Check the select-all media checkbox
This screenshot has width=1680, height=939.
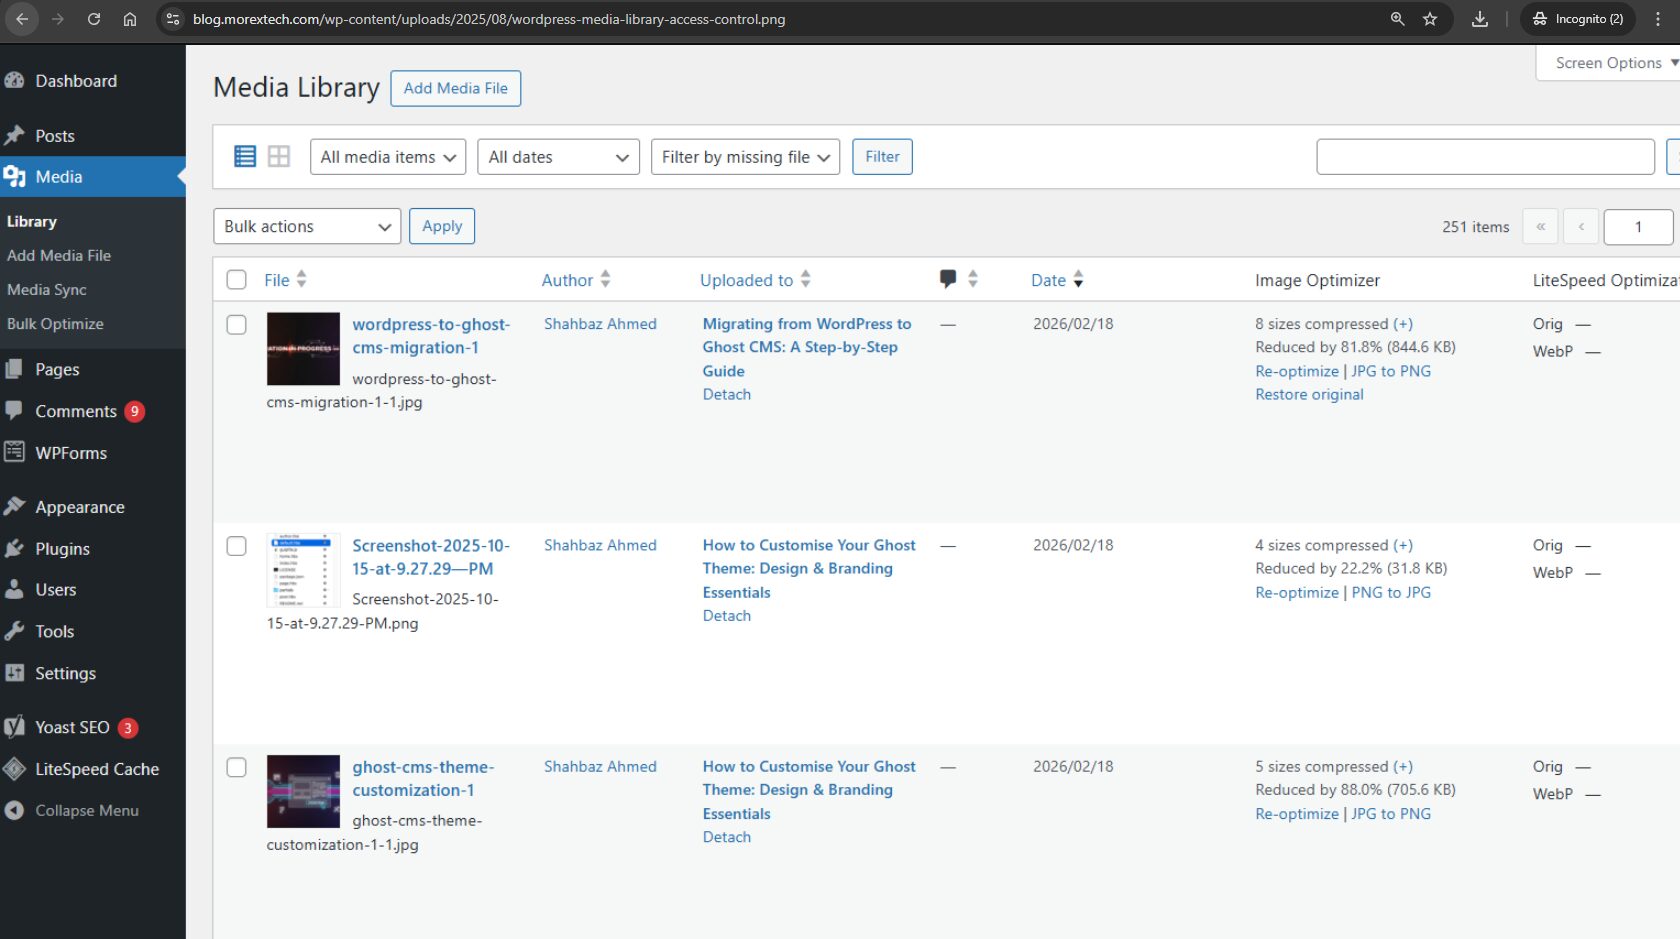coord(236,279)
